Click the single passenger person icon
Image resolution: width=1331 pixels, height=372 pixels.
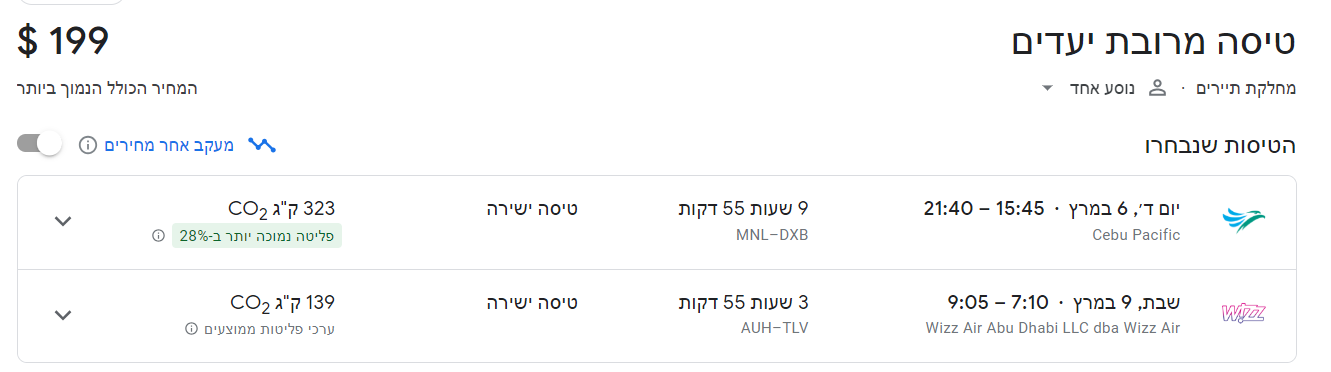click(x=1157, y=88)
